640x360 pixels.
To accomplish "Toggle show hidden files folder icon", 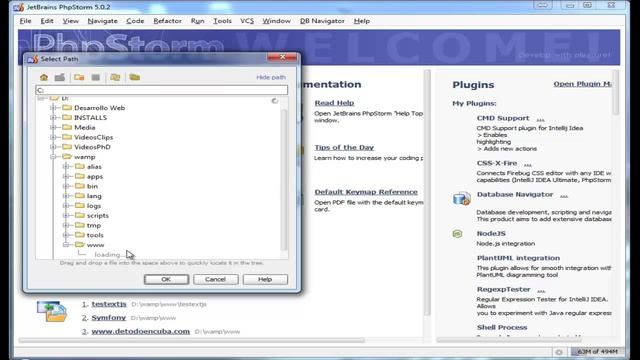I will click(135, 77).
